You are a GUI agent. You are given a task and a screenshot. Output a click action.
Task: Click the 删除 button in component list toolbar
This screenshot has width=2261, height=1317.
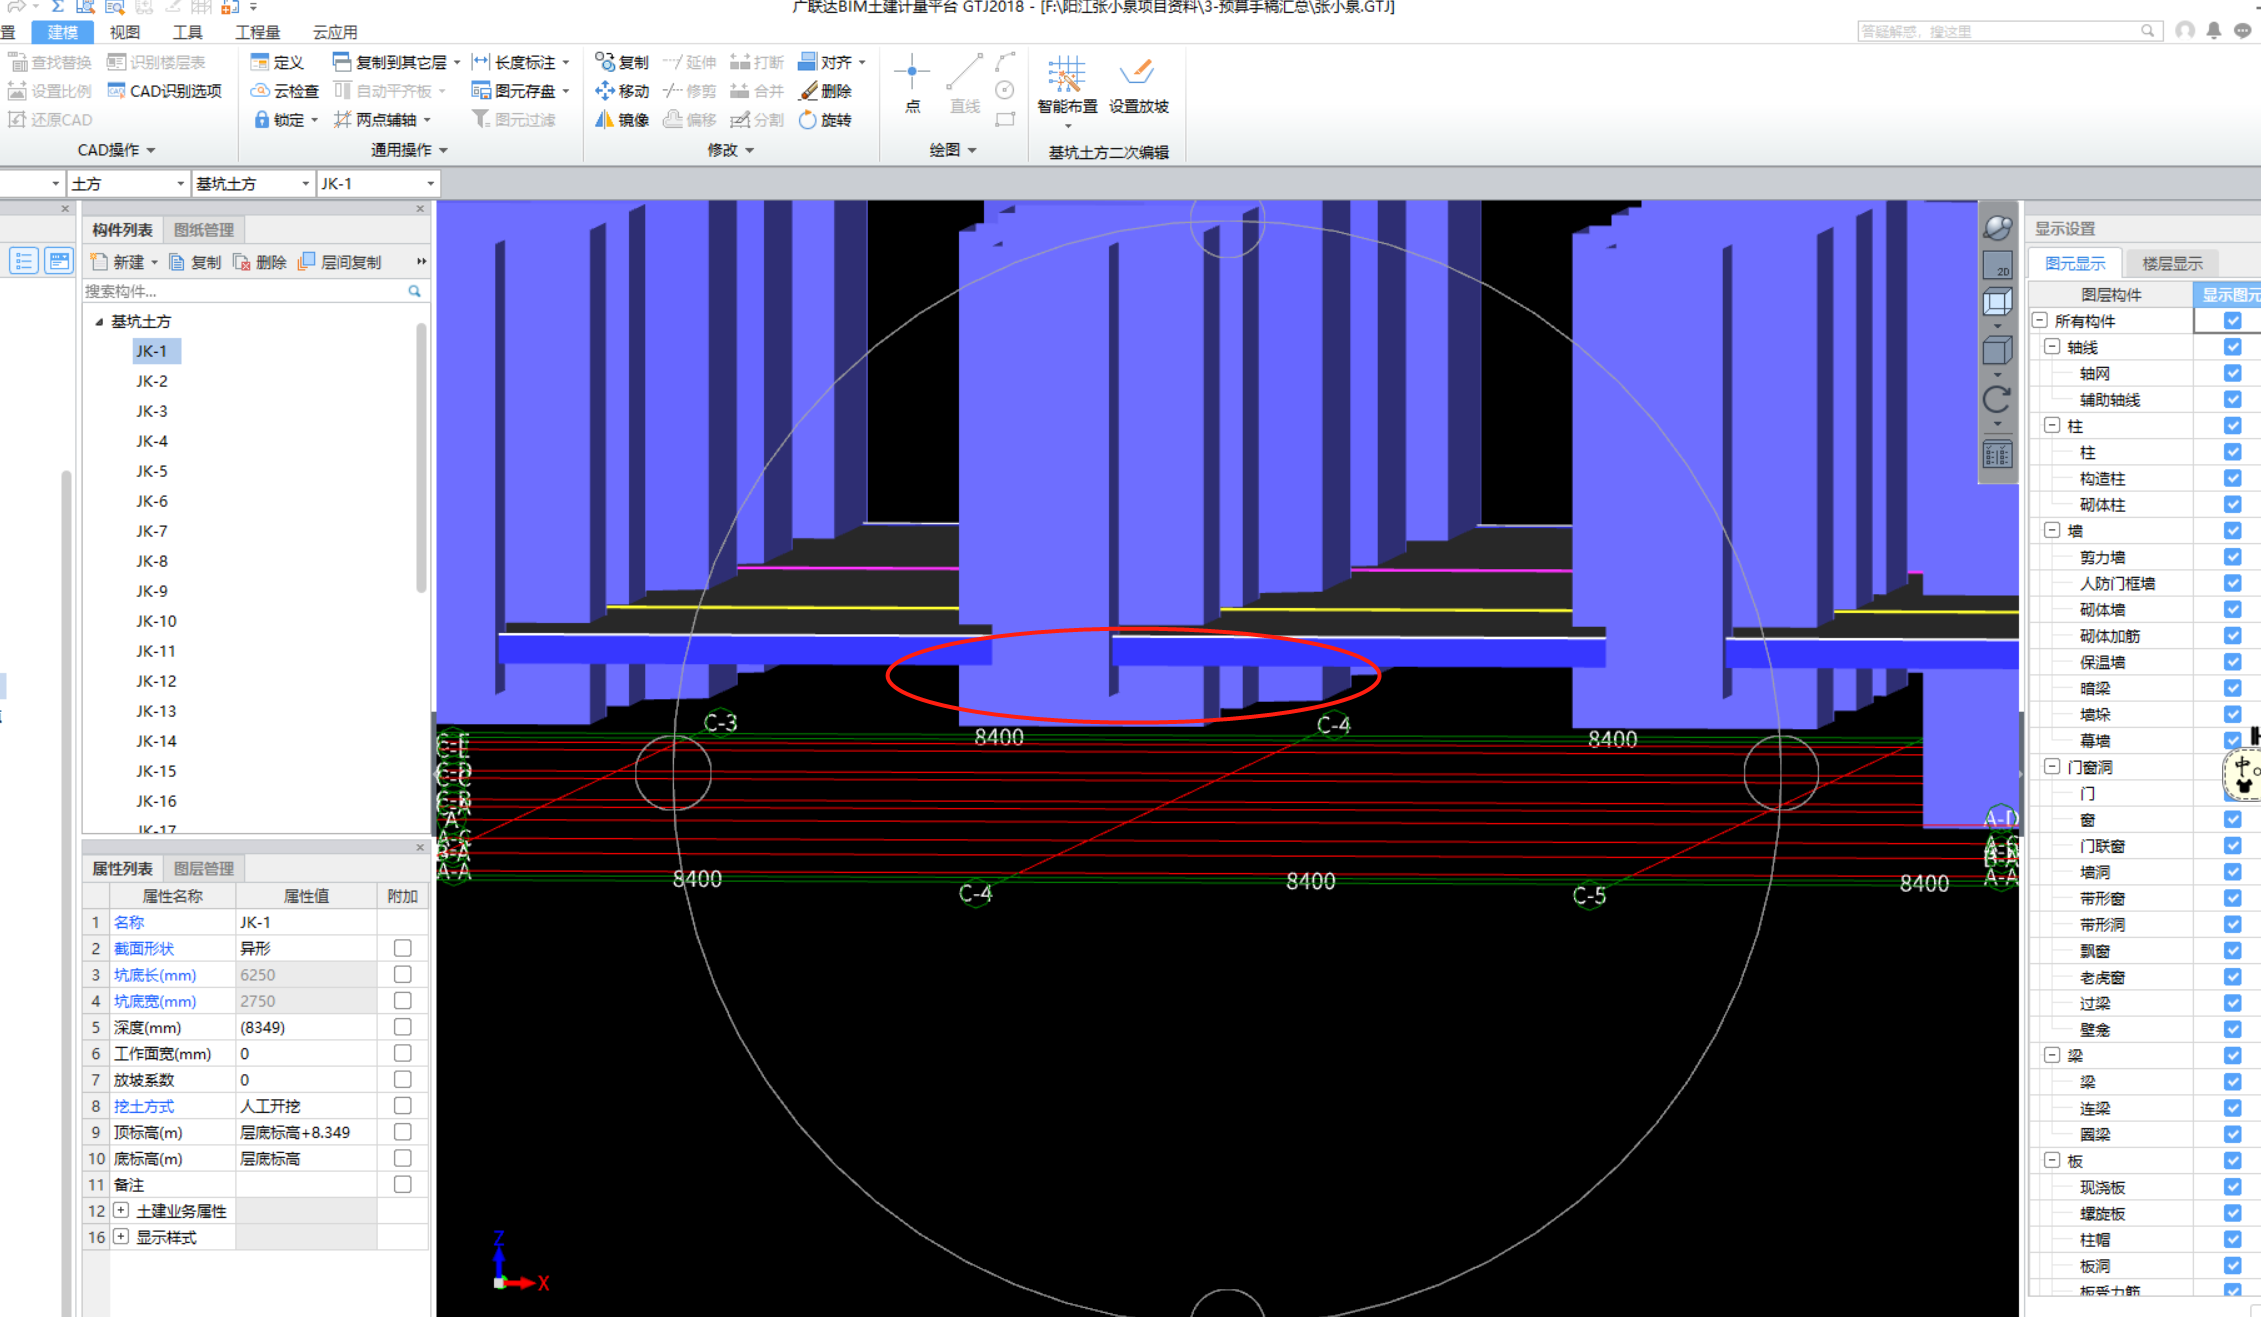tap(260, 262)
